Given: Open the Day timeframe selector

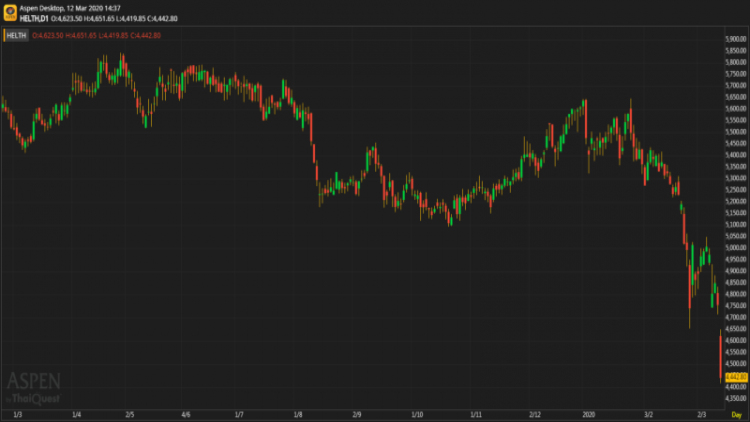Looking at the screenshot, I should tap(736, 414).
